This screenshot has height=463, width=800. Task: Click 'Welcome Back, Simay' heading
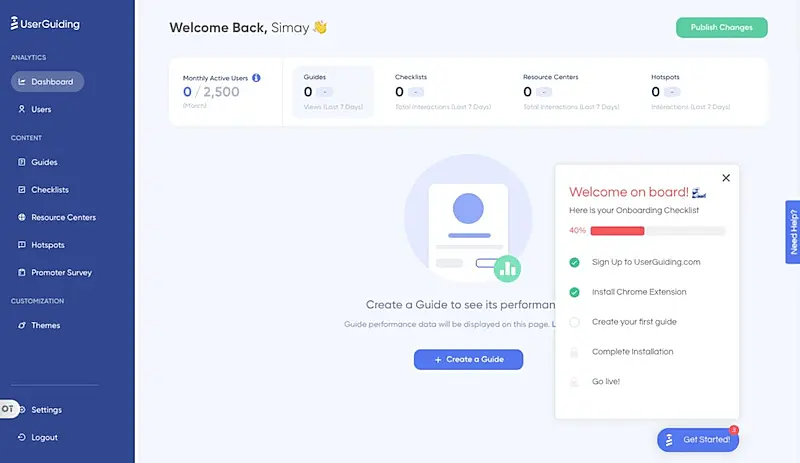248,28
